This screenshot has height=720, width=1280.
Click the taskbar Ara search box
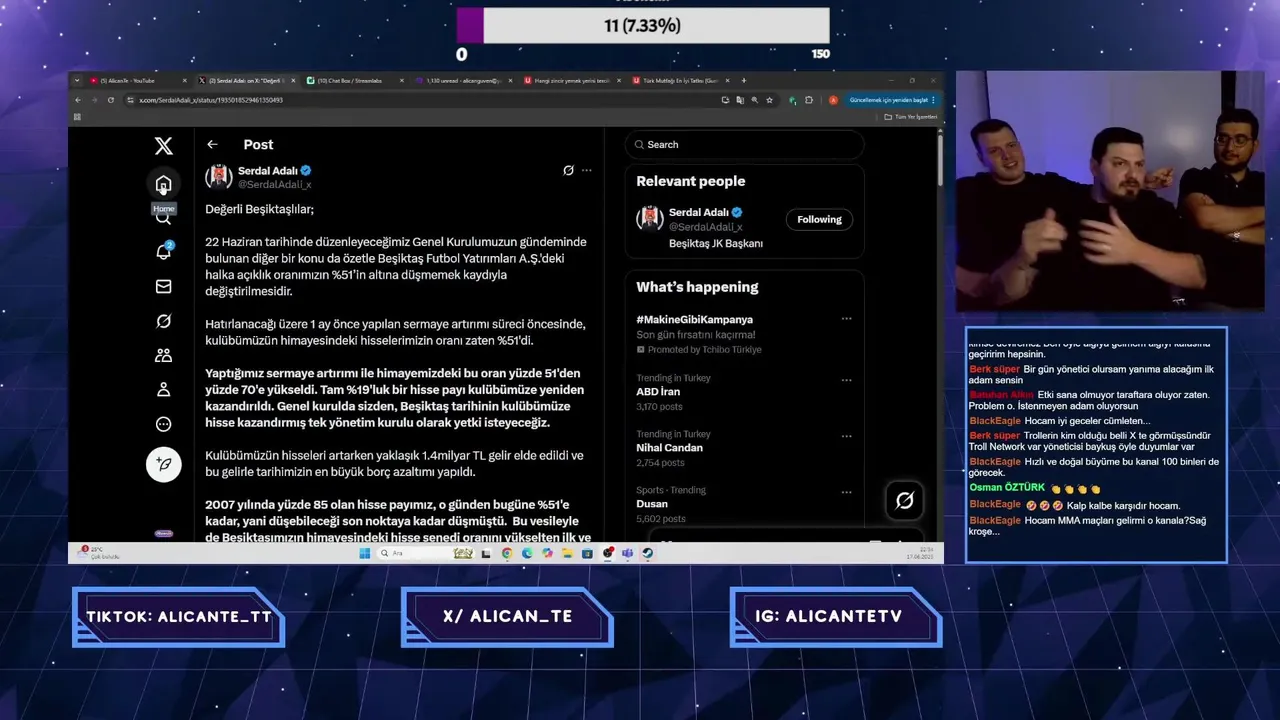[x=426, y=553]
